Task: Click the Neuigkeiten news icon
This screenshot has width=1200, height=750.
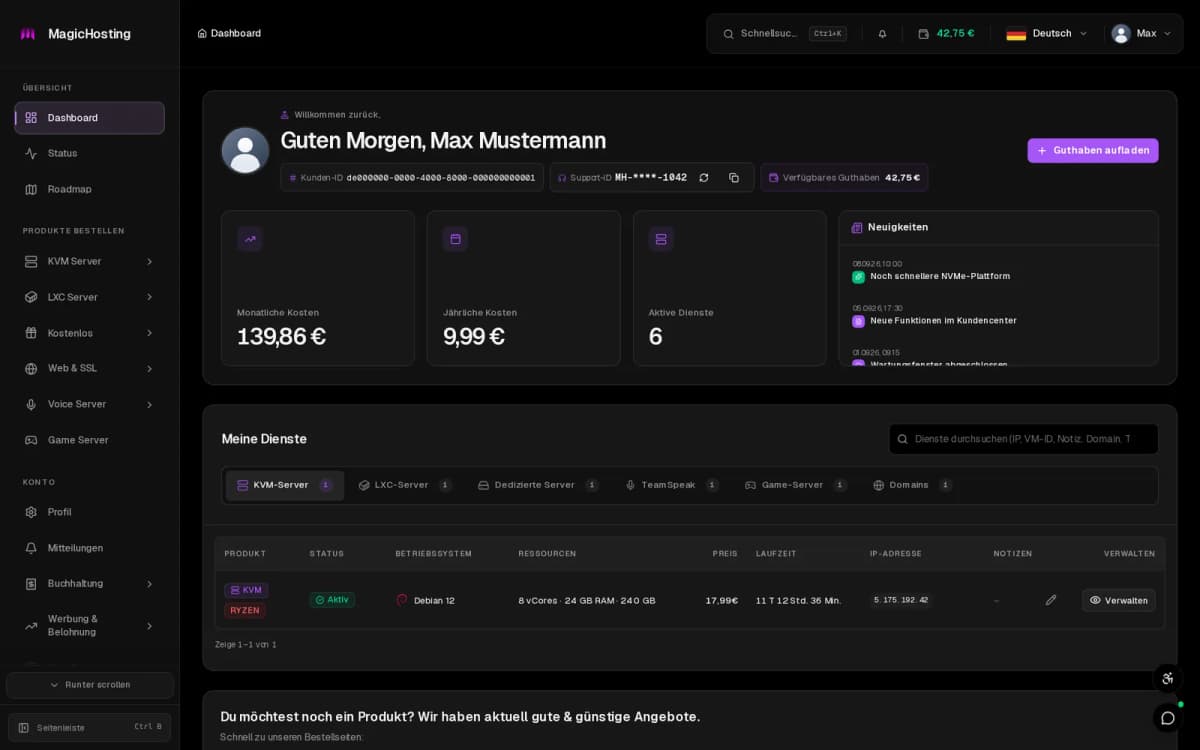Action: click(x=857, y=228)
